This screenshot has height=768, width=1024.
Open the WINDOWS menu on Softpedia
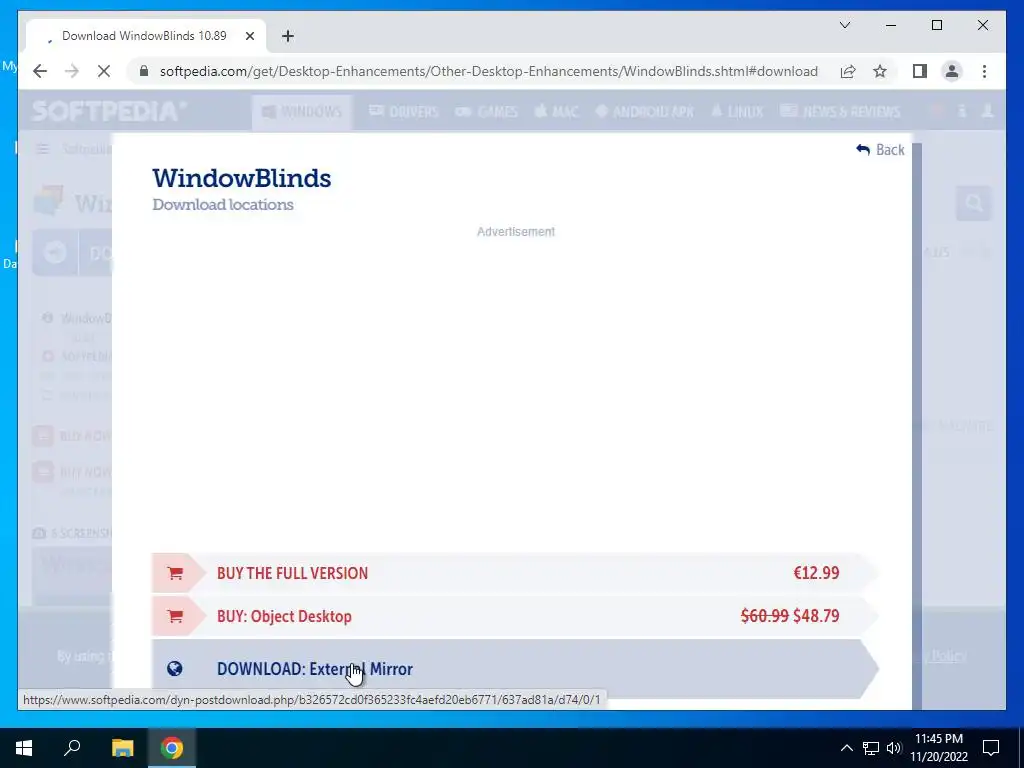coord(302,112)
